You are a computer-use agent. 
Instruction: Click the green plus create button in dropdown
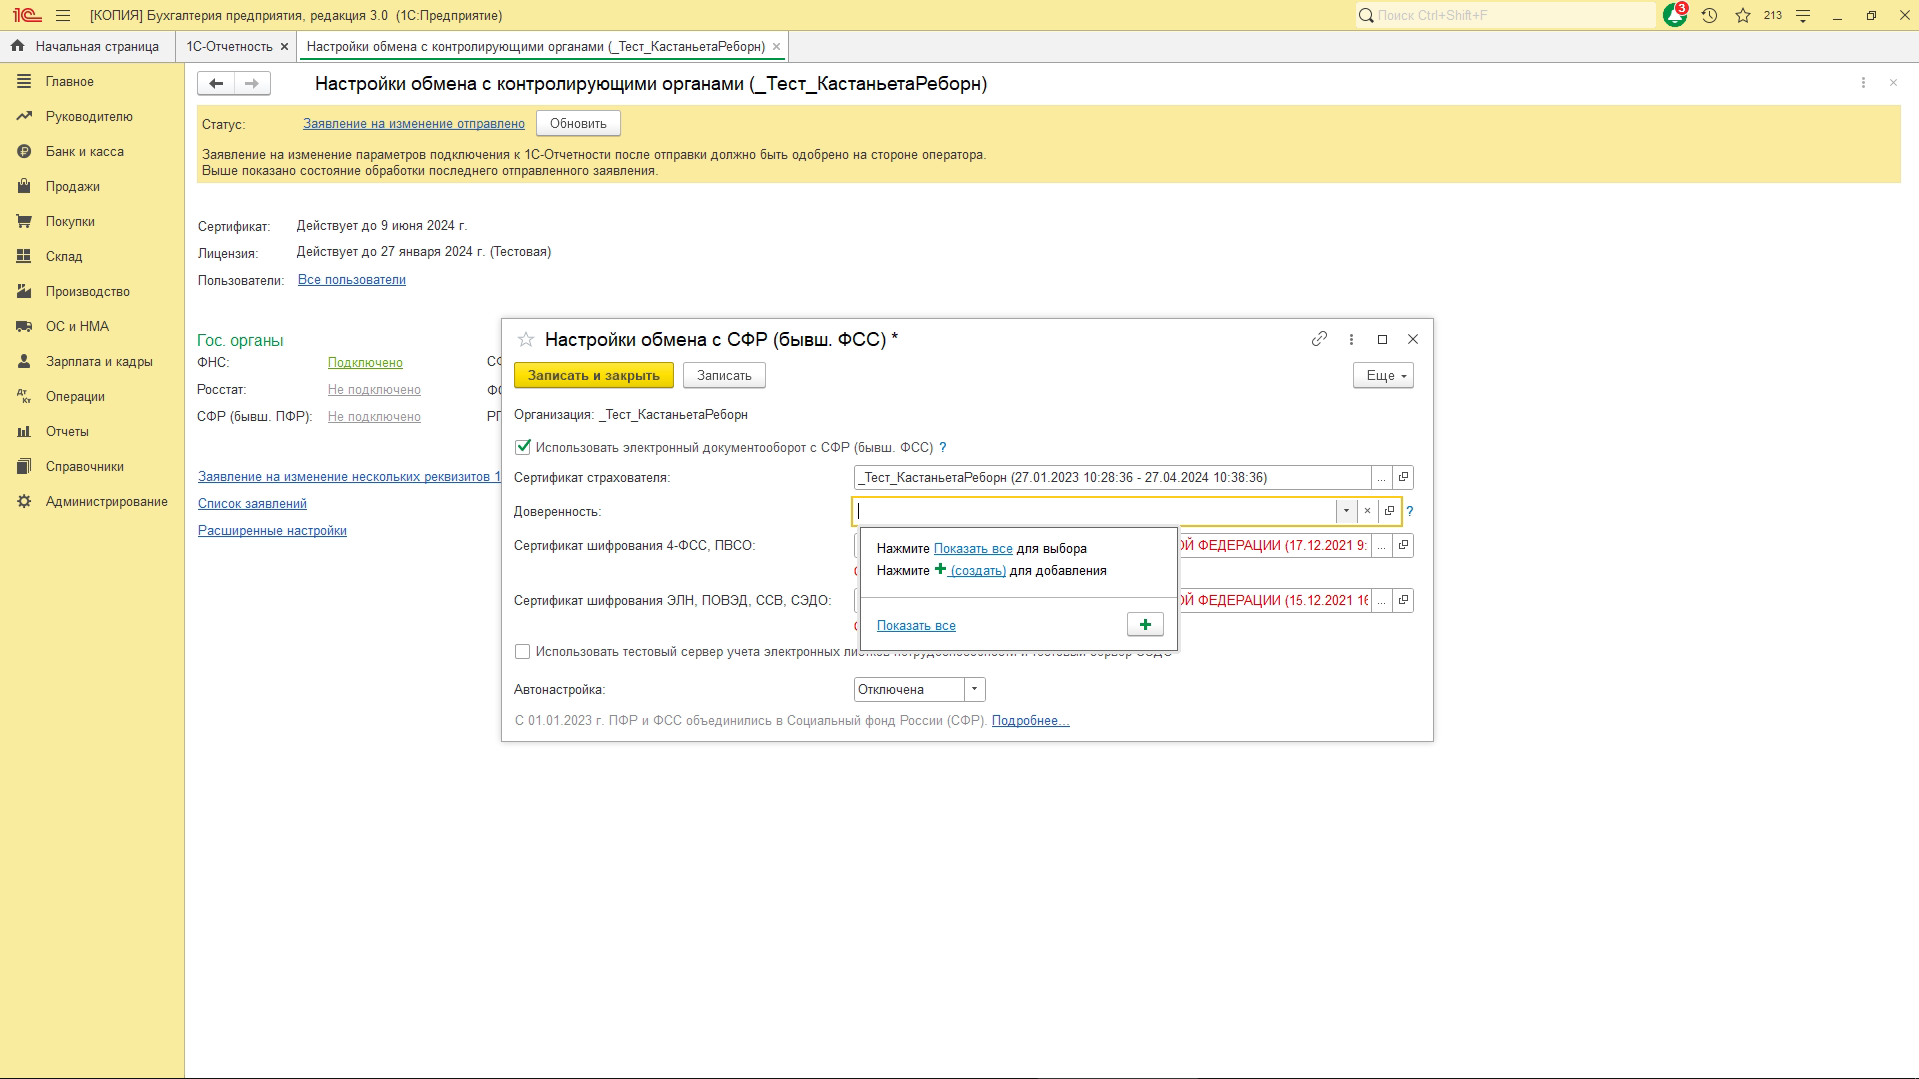tap(1145, 625)
